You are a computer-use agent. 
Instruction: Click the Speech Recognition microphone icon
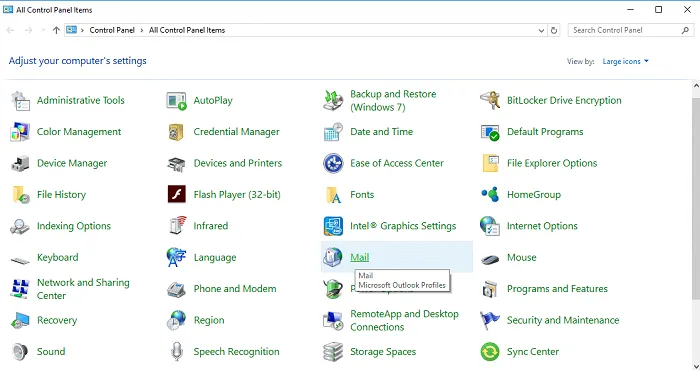click(177, 352)
